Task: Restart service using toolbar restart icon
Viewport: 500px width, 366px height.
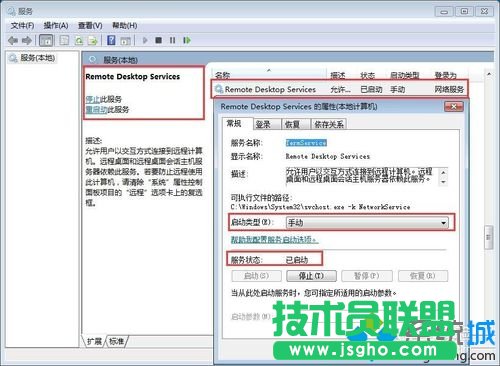Action: click(187, 40)
